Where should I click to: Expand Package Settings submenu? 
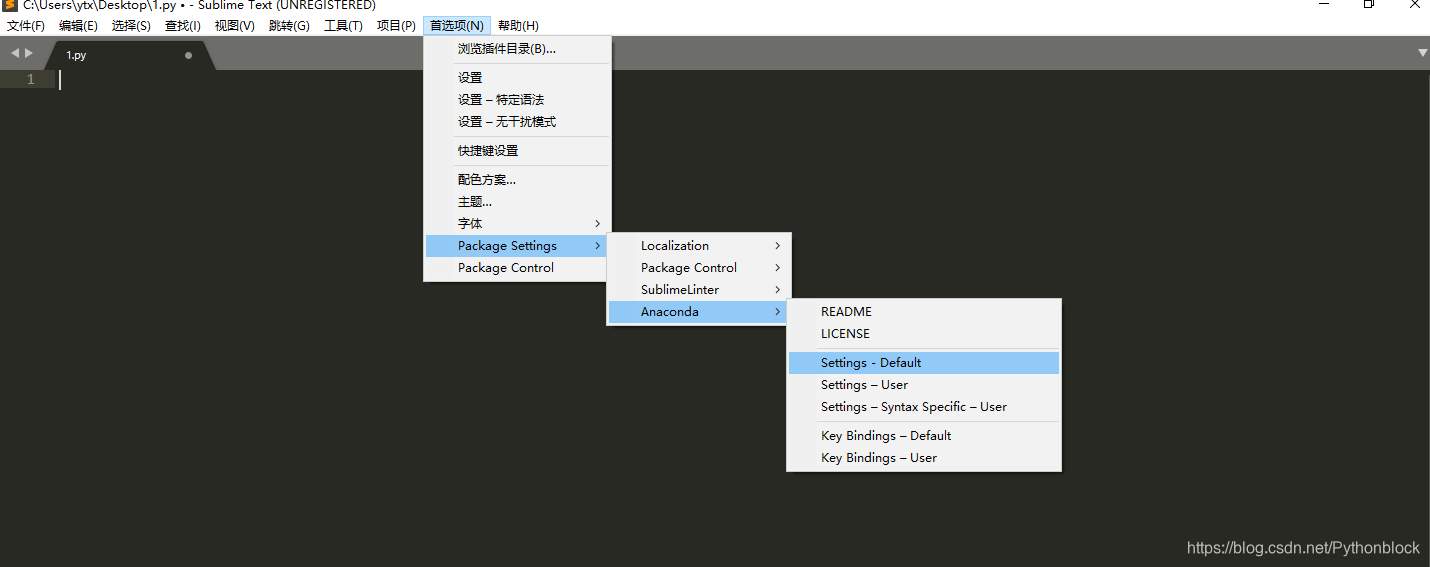tap(517, 245)
